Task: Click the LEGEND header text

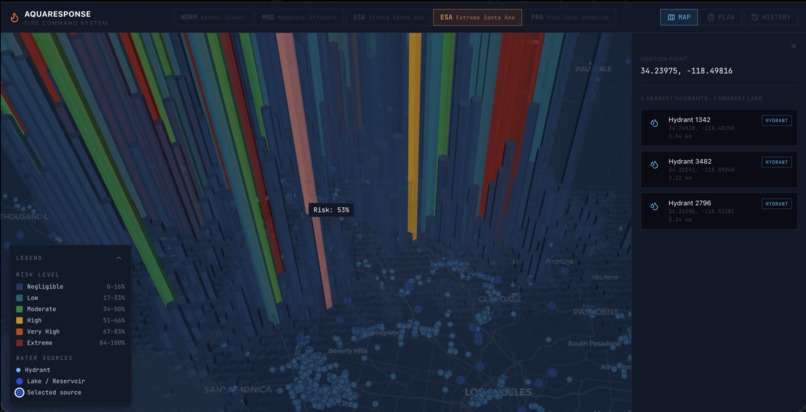Action: [29, 258]
